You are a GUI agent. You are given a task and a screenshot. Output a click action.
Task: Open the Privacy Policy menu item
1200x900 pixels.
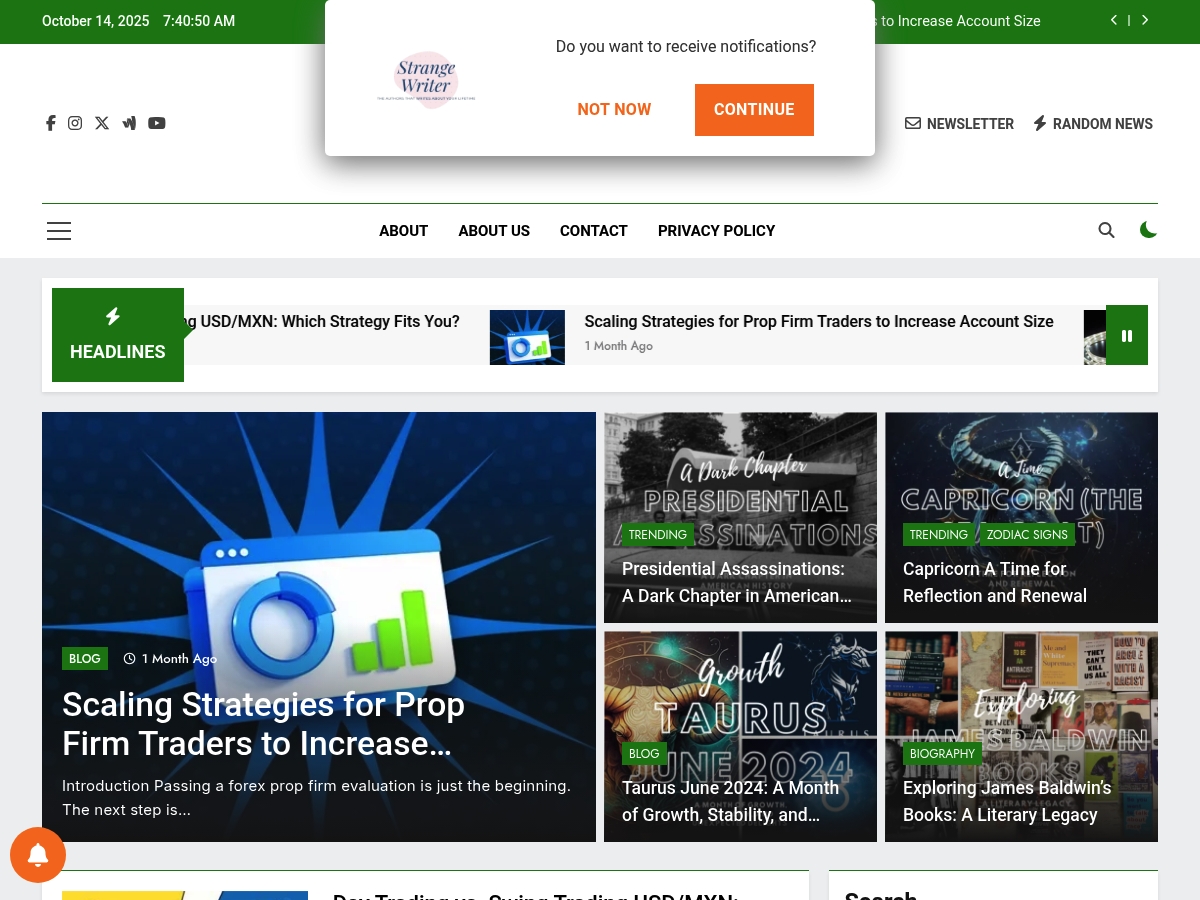pyautogui.click(x=716, y=231)
